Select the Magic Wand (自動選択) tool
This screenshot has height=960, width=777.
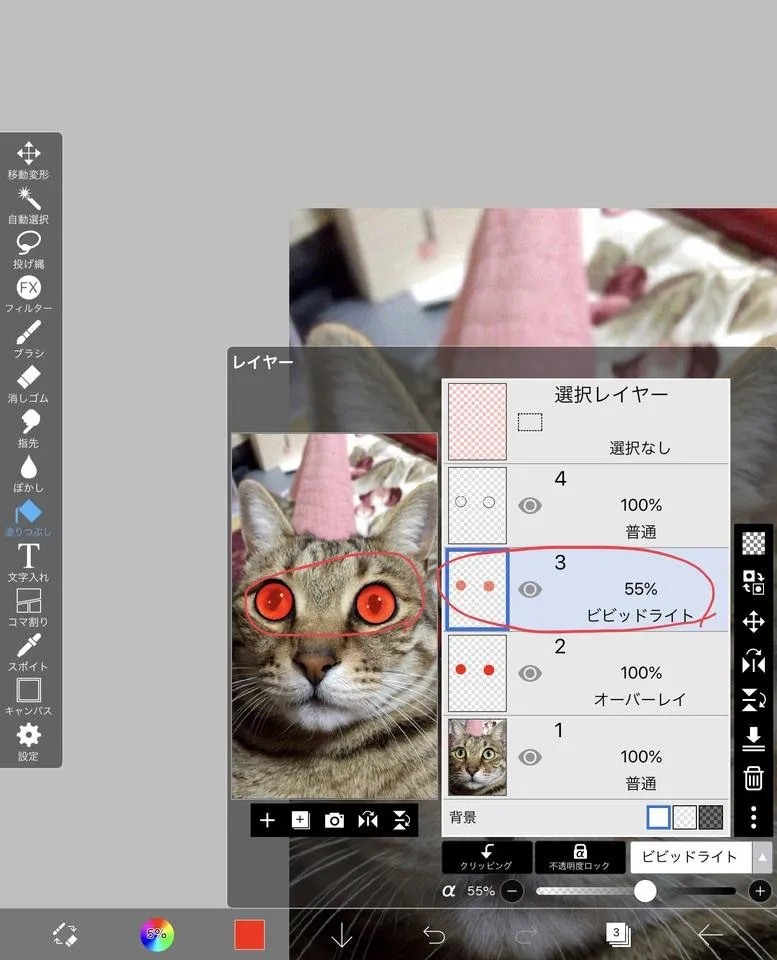tap(28, 205)
